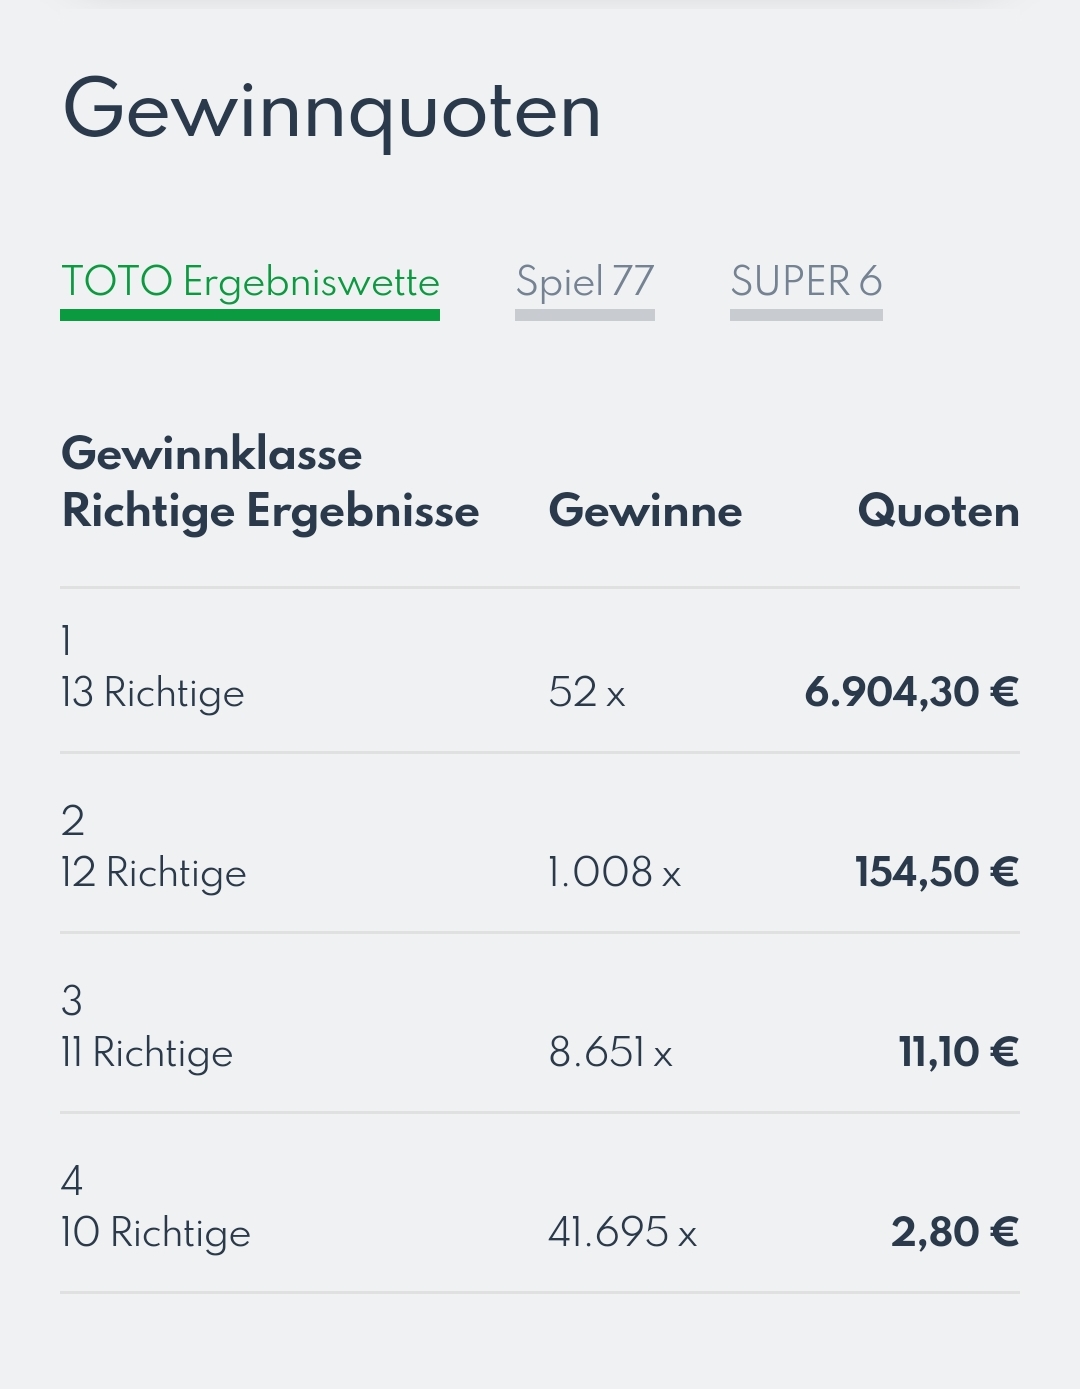
Task: Click the 8.651 x winners count
Action: point(610,1052)
